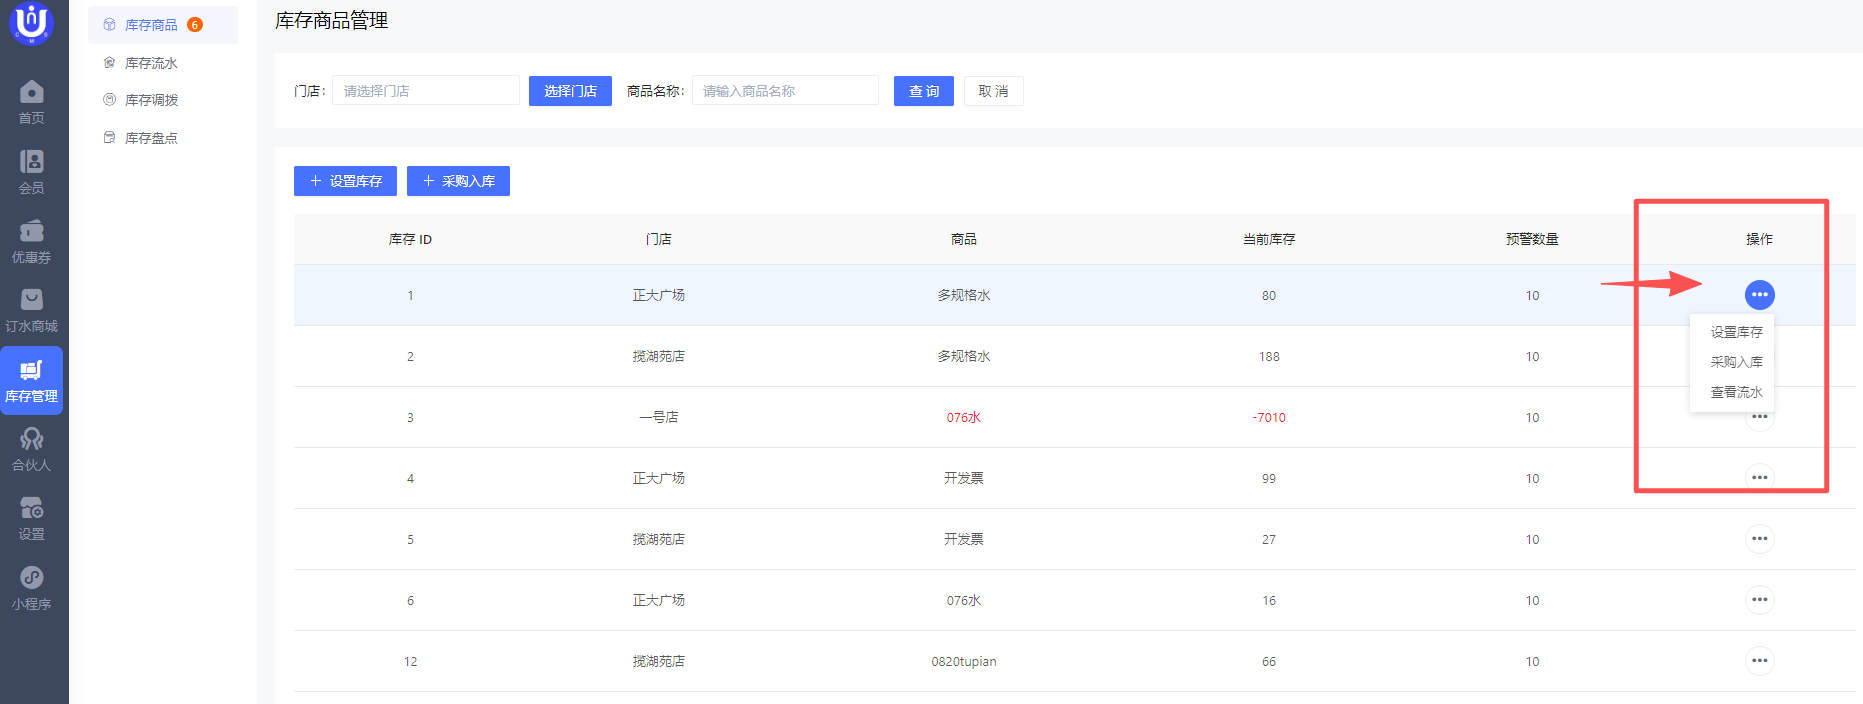Click the app logo at top left

(31, 22)
